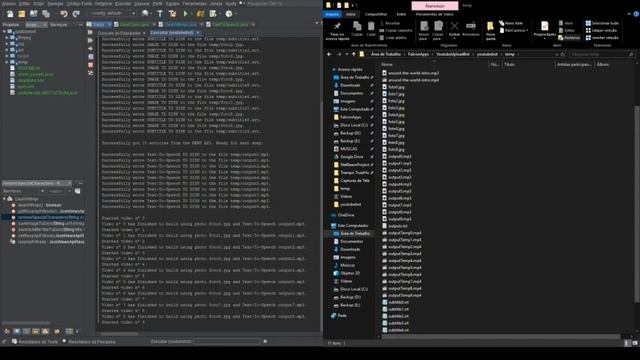Click the red Stop icon beside output console

(x=91, y=65)
